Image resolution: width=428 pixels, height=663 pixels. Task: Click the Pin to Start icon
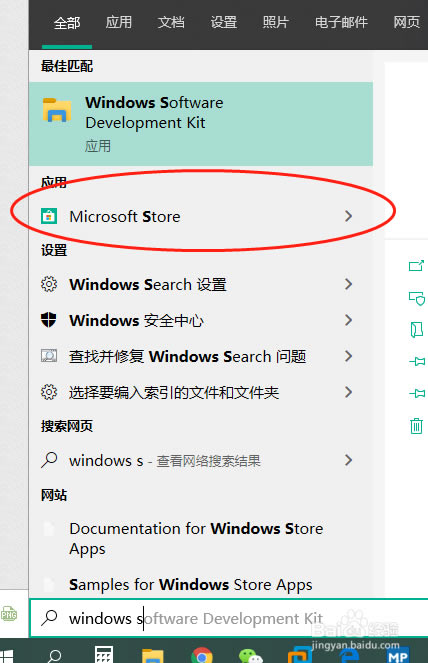(x=417, y=362)
